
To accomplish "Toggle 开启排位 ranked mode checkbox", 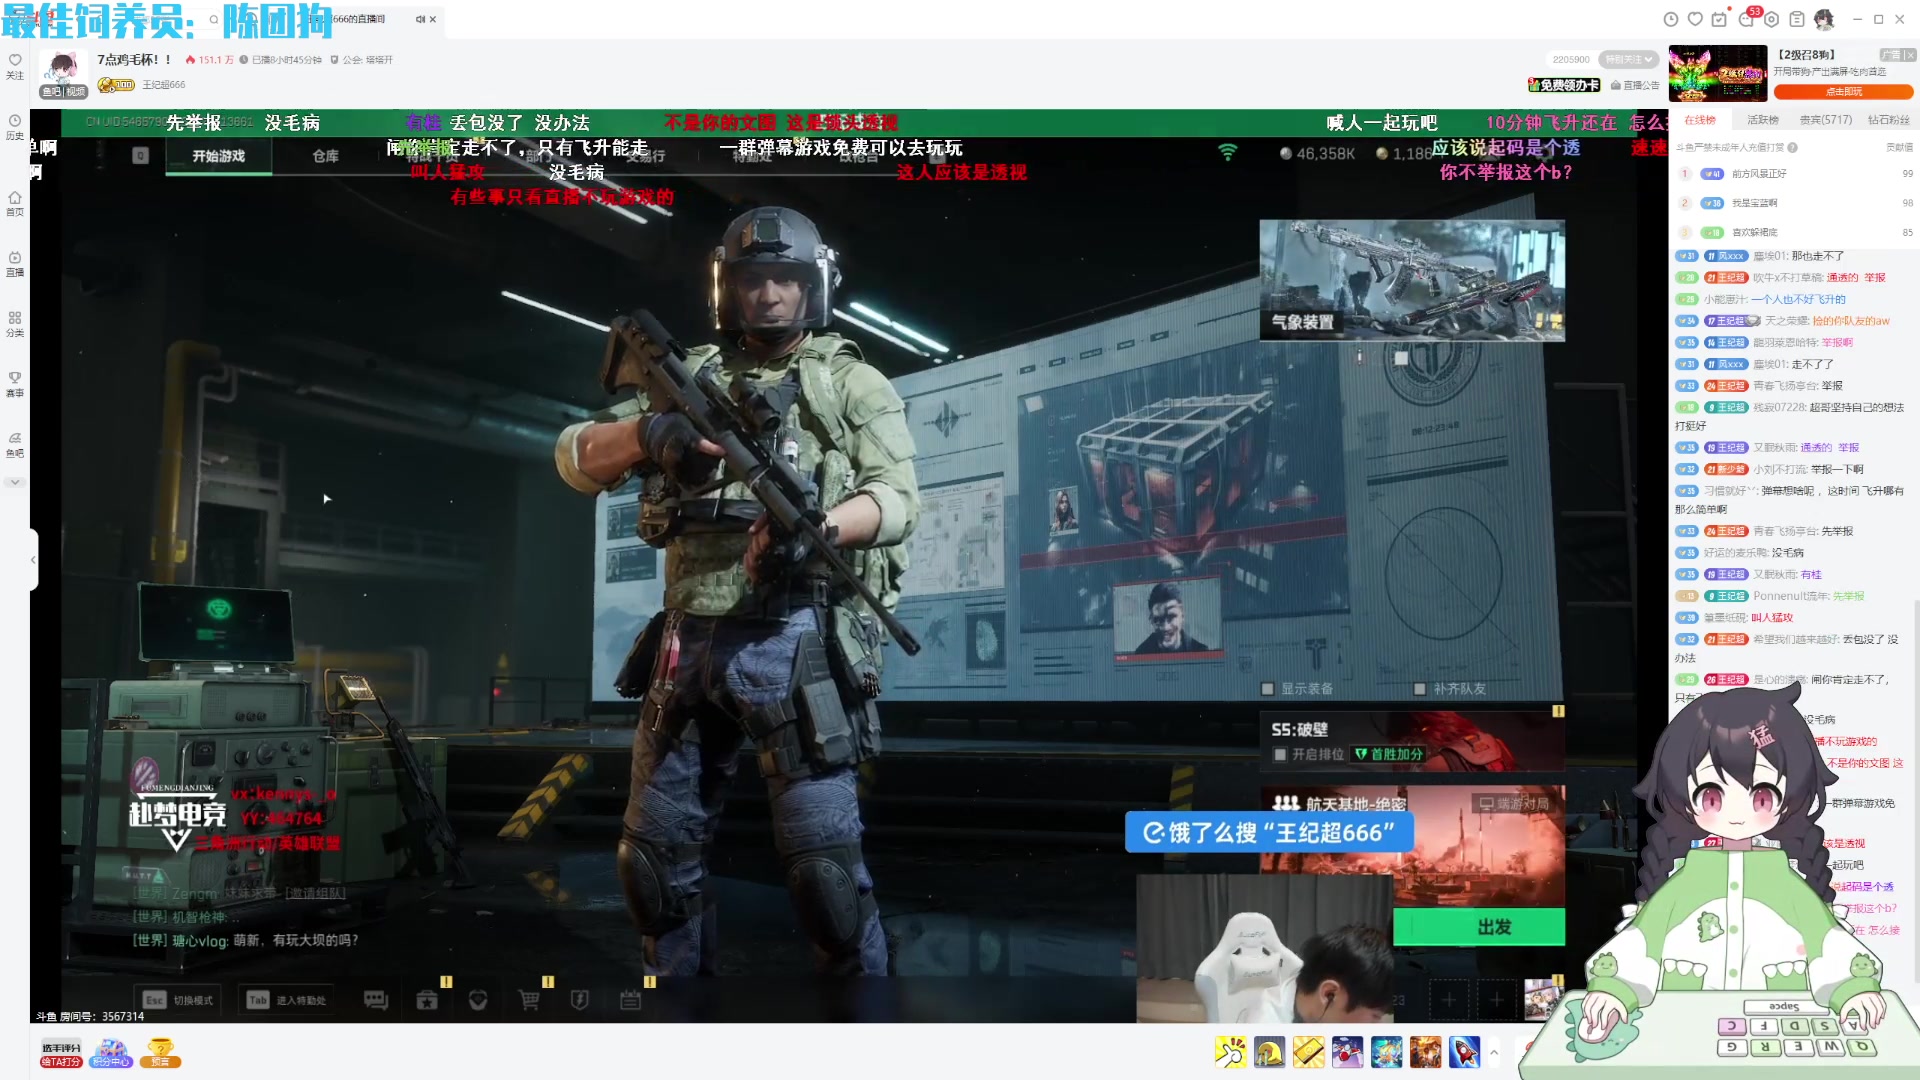I will pos(1280,755).
